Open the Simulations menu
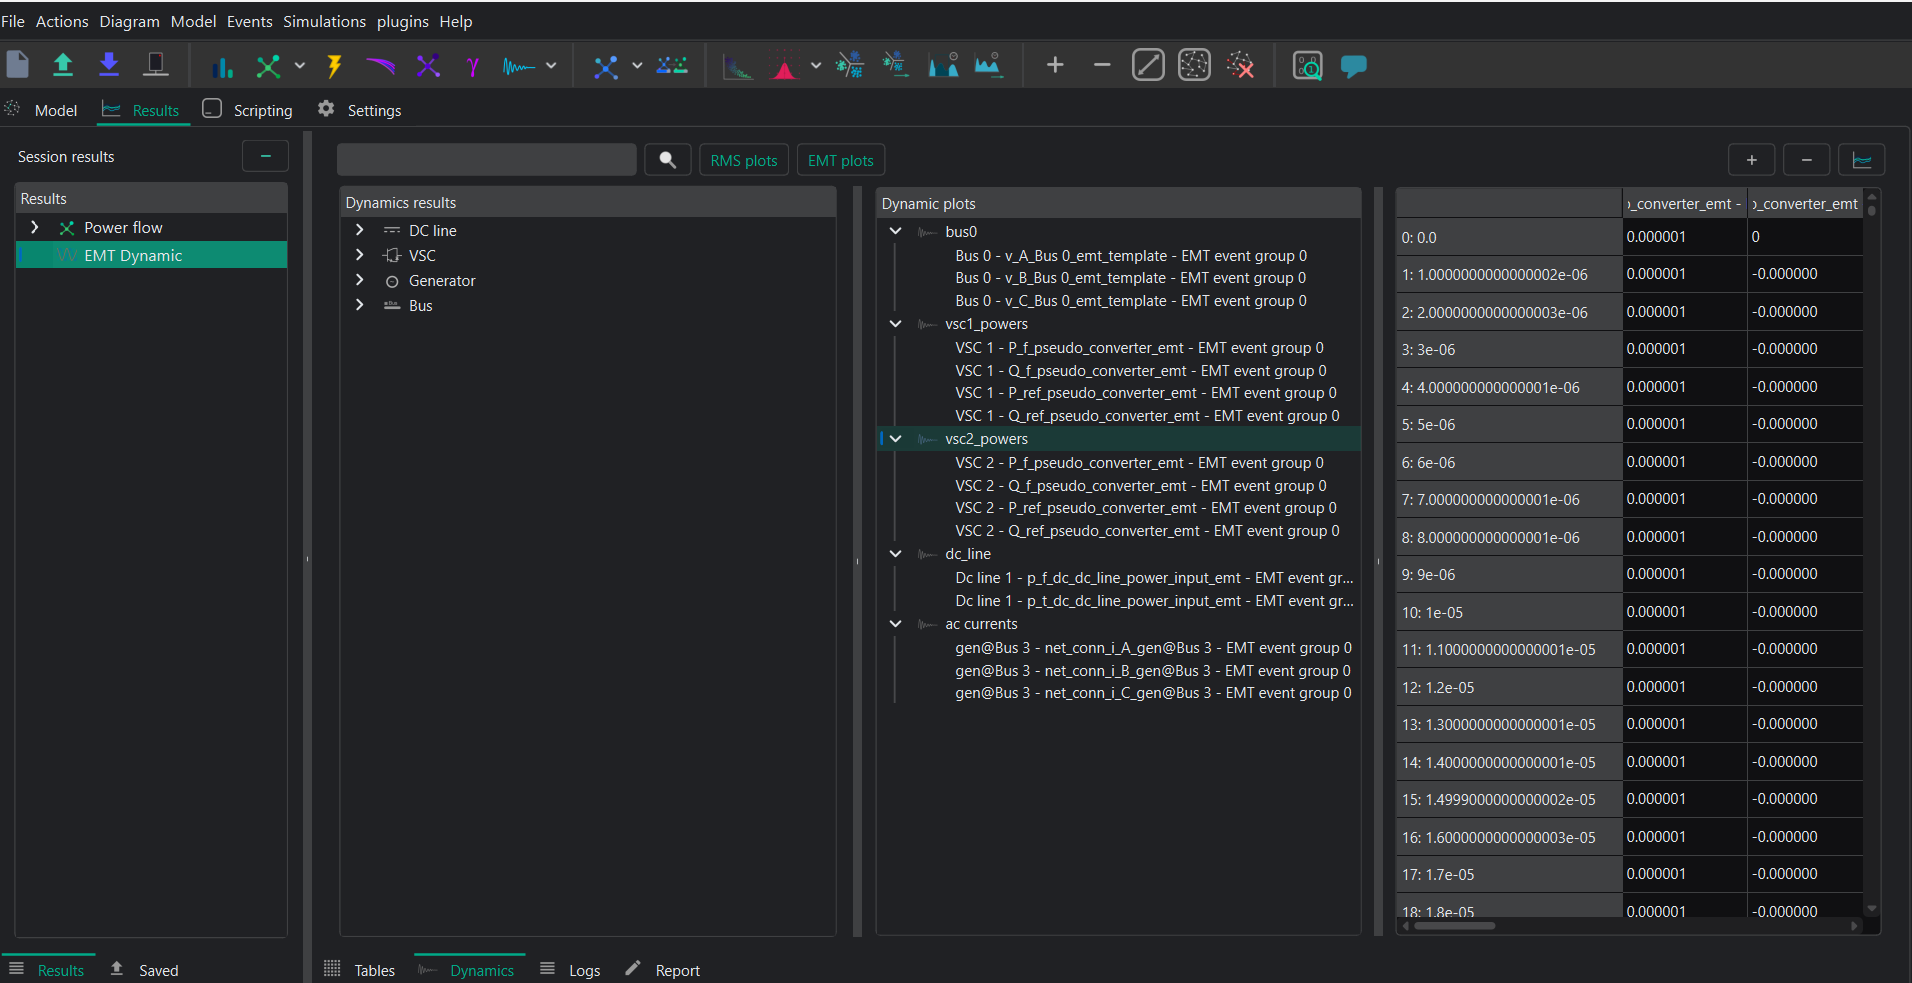Viewport: 1912px width, 983px height. [324, 21]
